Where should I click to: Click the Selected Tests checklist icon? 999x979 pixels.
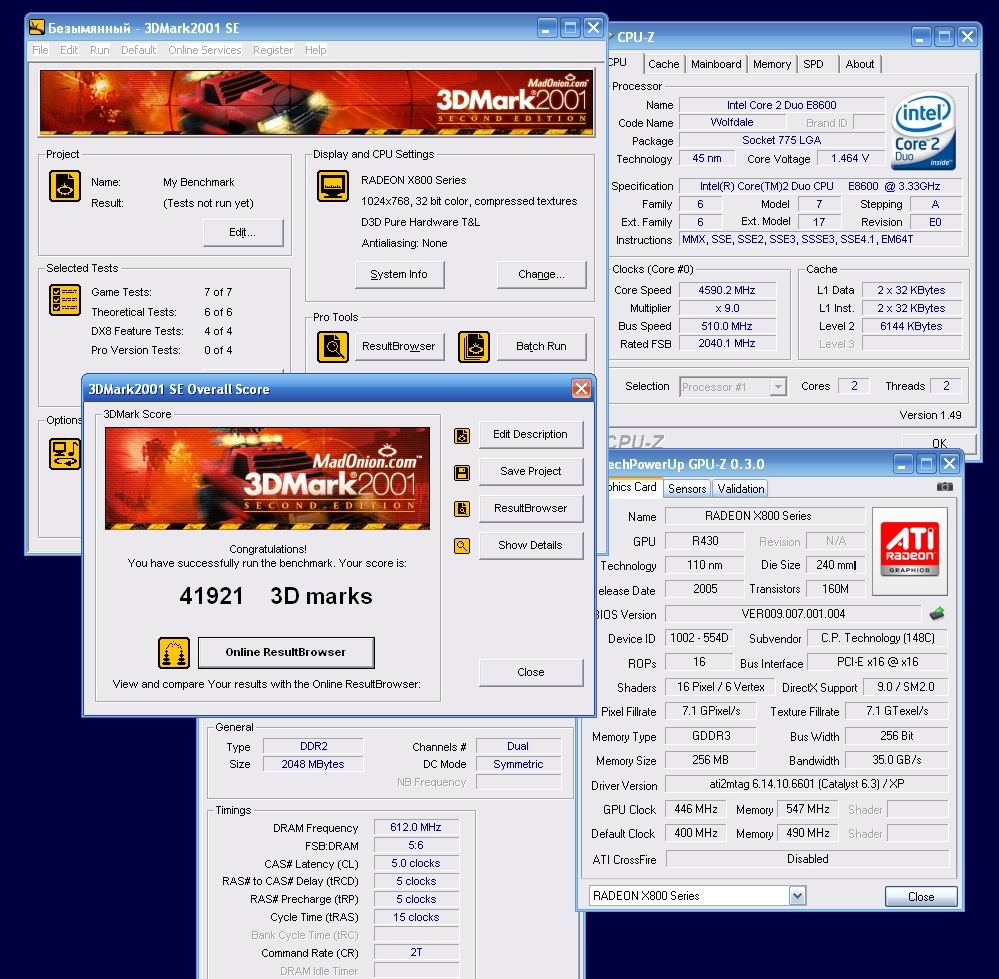pos(65,300)
